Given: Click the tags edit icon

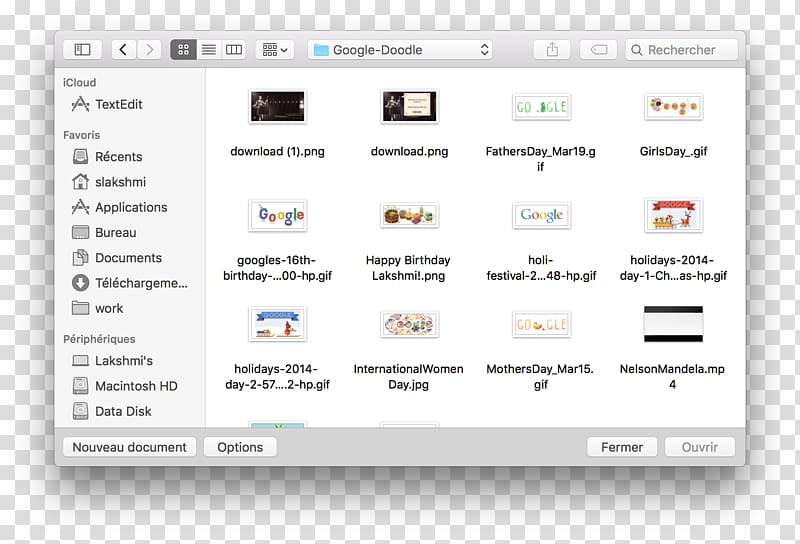Looking at the screenshot, I should [x=598, y=49].
